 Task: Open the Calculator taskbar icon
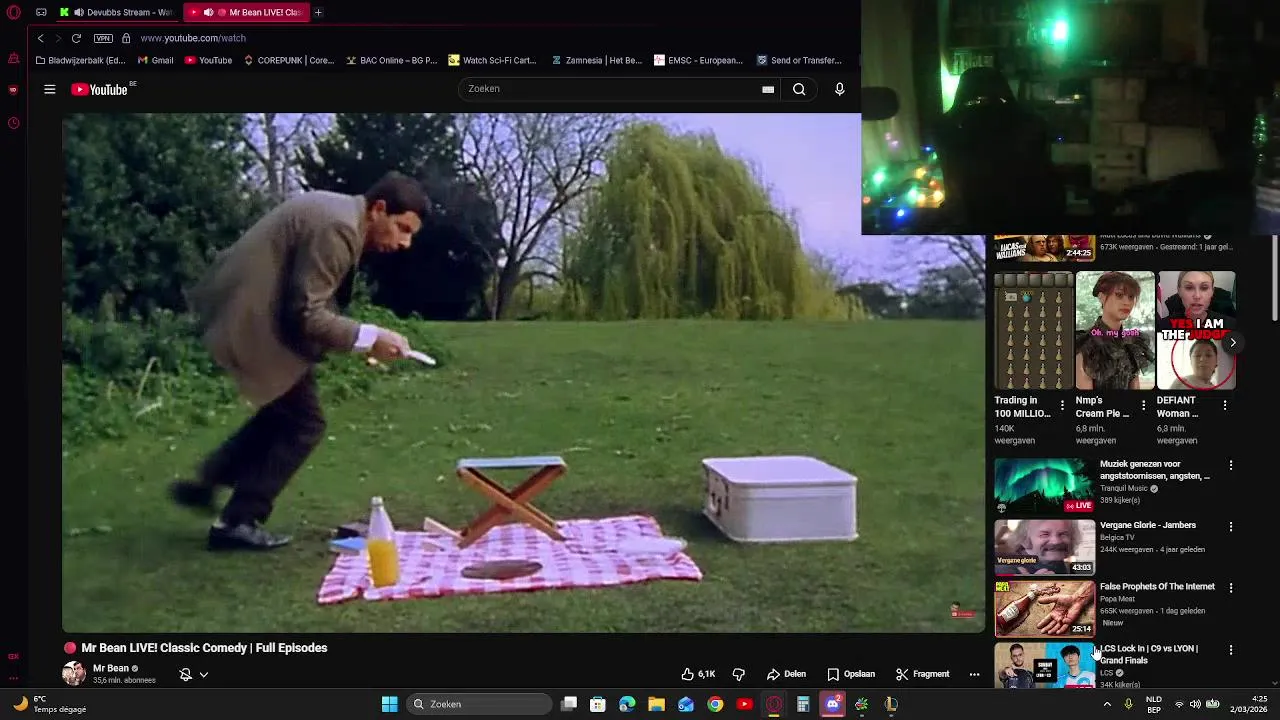[803, 704]
